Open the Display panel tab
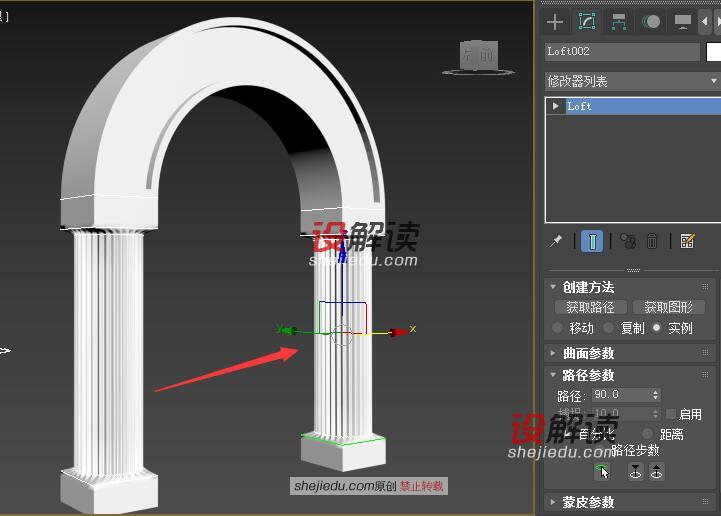 pyautogui.click(x=683, y=21)
